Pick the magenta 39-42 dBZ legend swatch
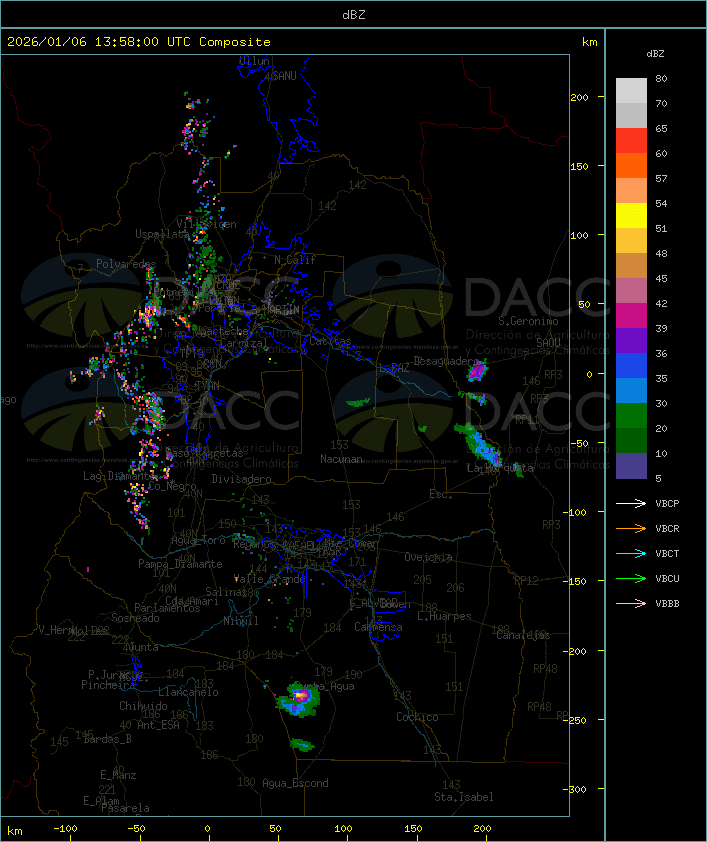 pyautogui.click(x=631, y=316)
